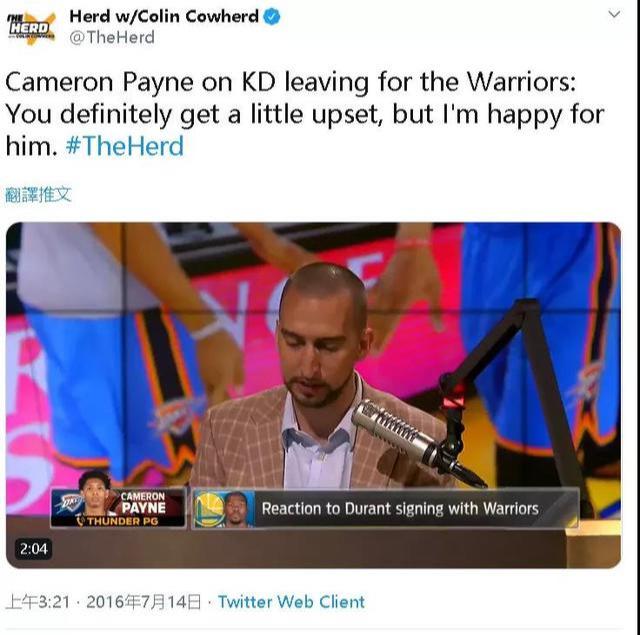Click the blue verified badge
Viewport: 640px width, 635px height.
point(272,17)
